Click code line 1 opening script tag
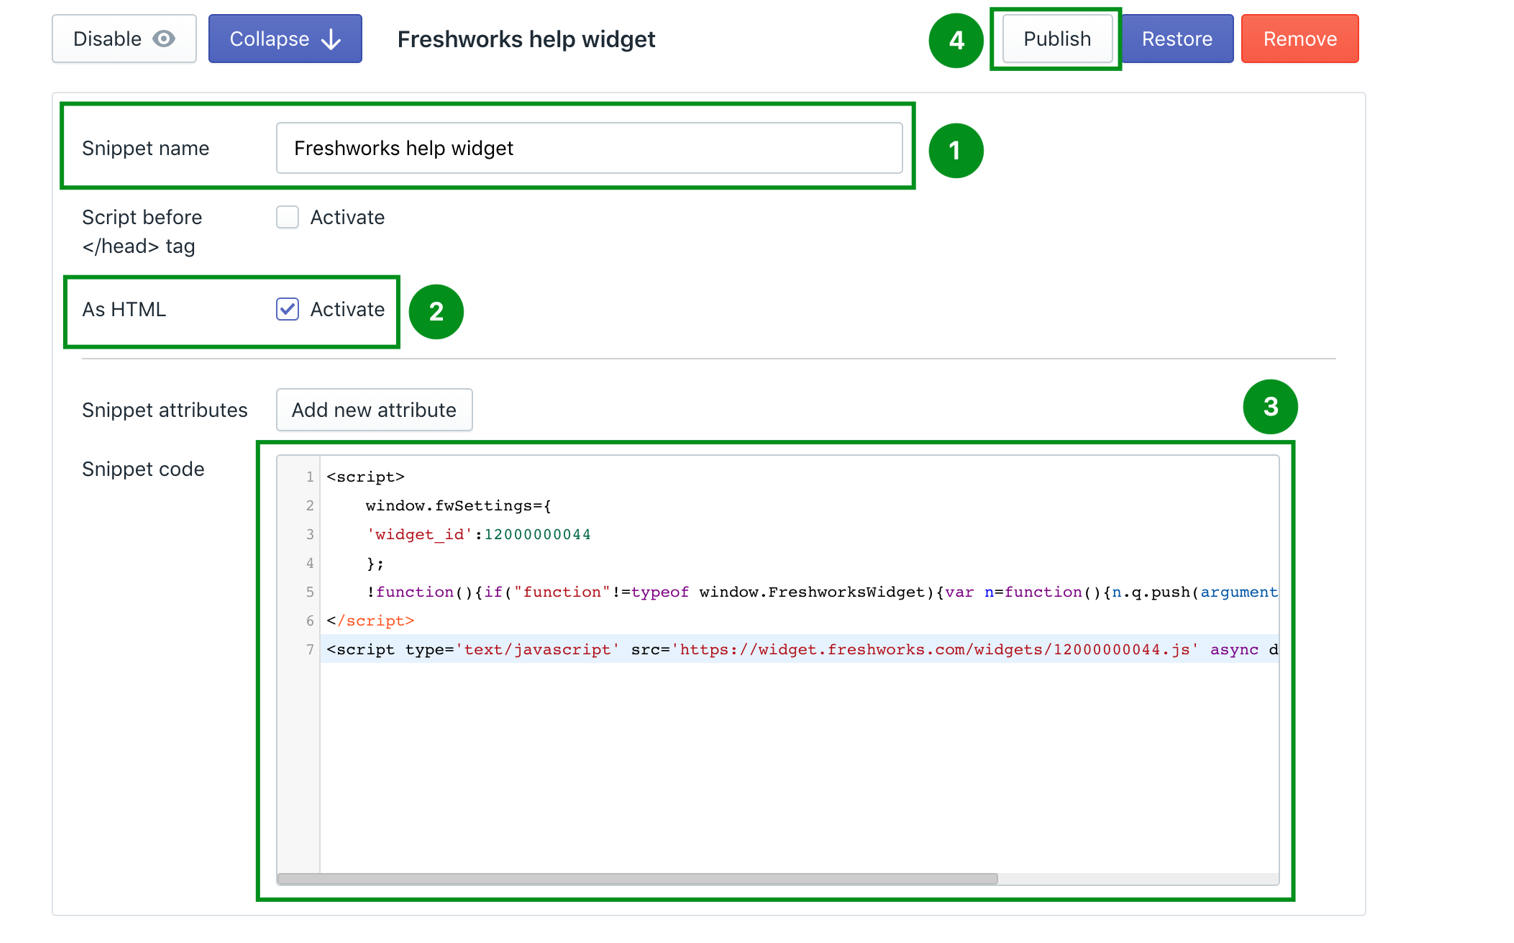1514x943 pixels. click(366, 477)
